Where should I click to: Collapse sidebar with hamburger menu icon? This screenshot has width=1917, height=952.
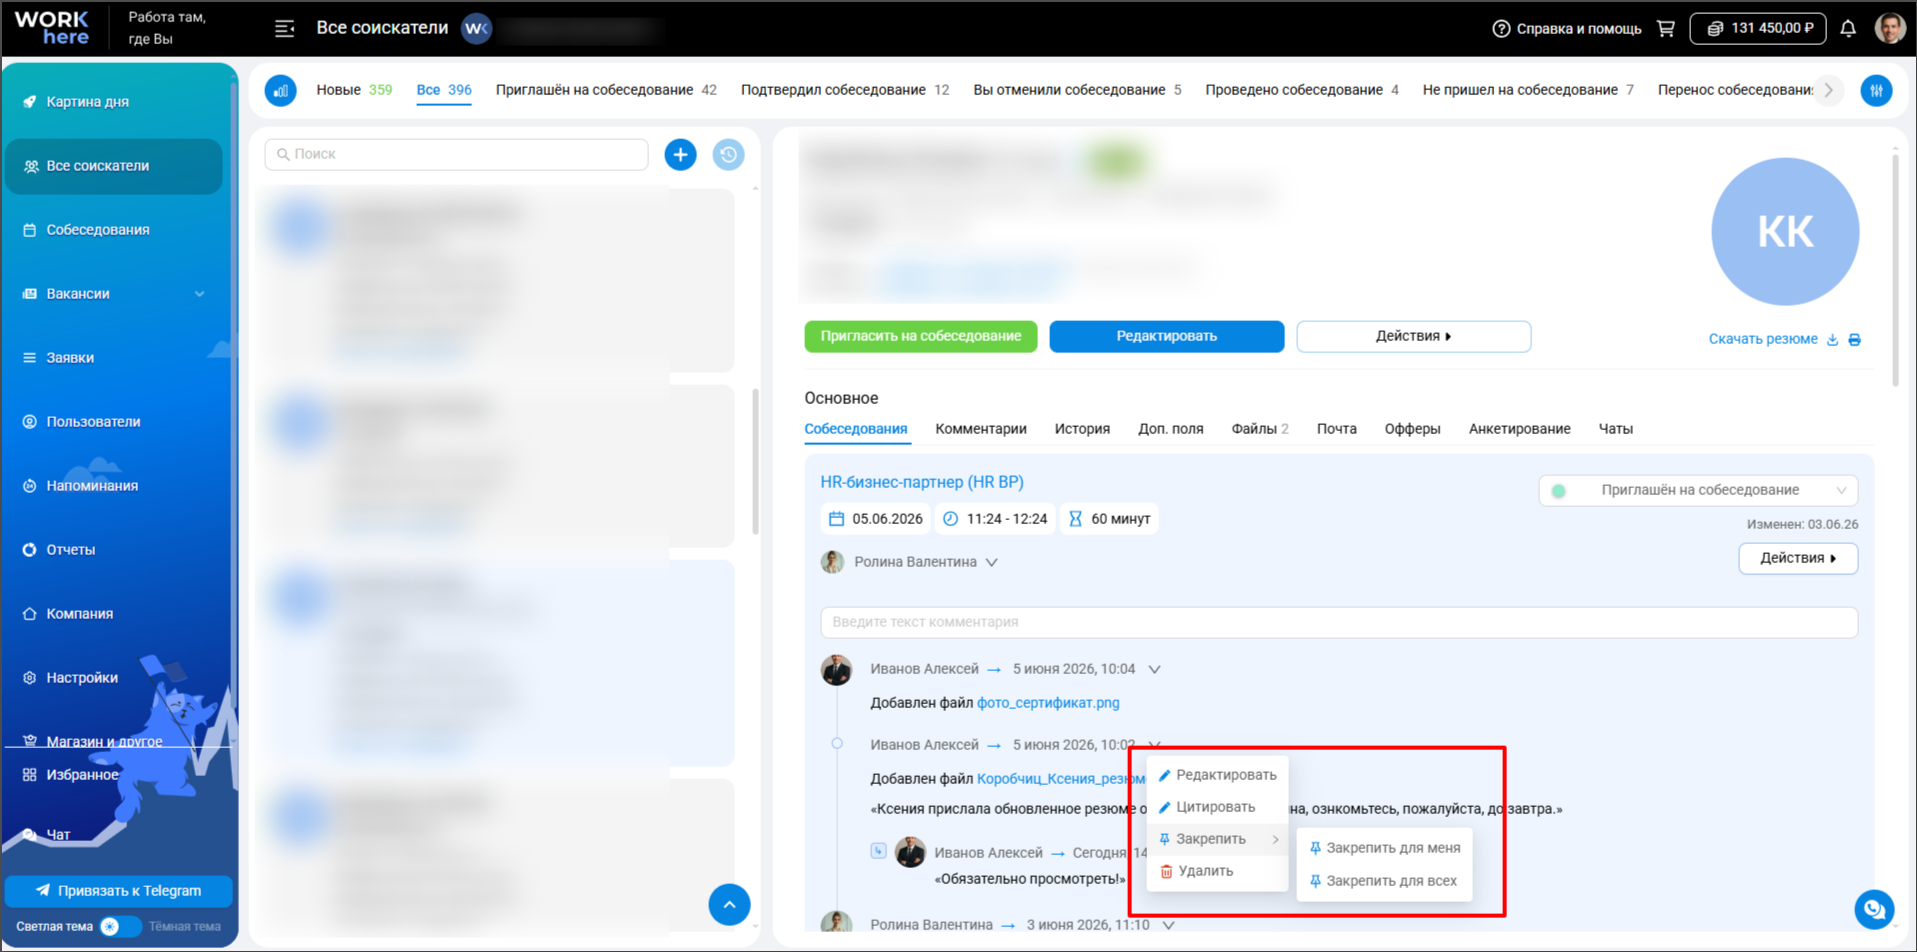click(285, 28)
